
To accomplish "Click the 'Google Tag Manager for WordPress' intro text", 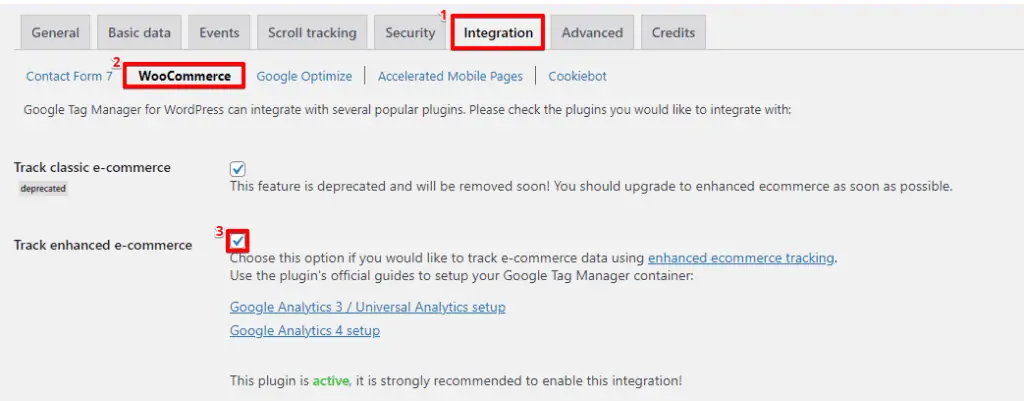I will 408,110.
